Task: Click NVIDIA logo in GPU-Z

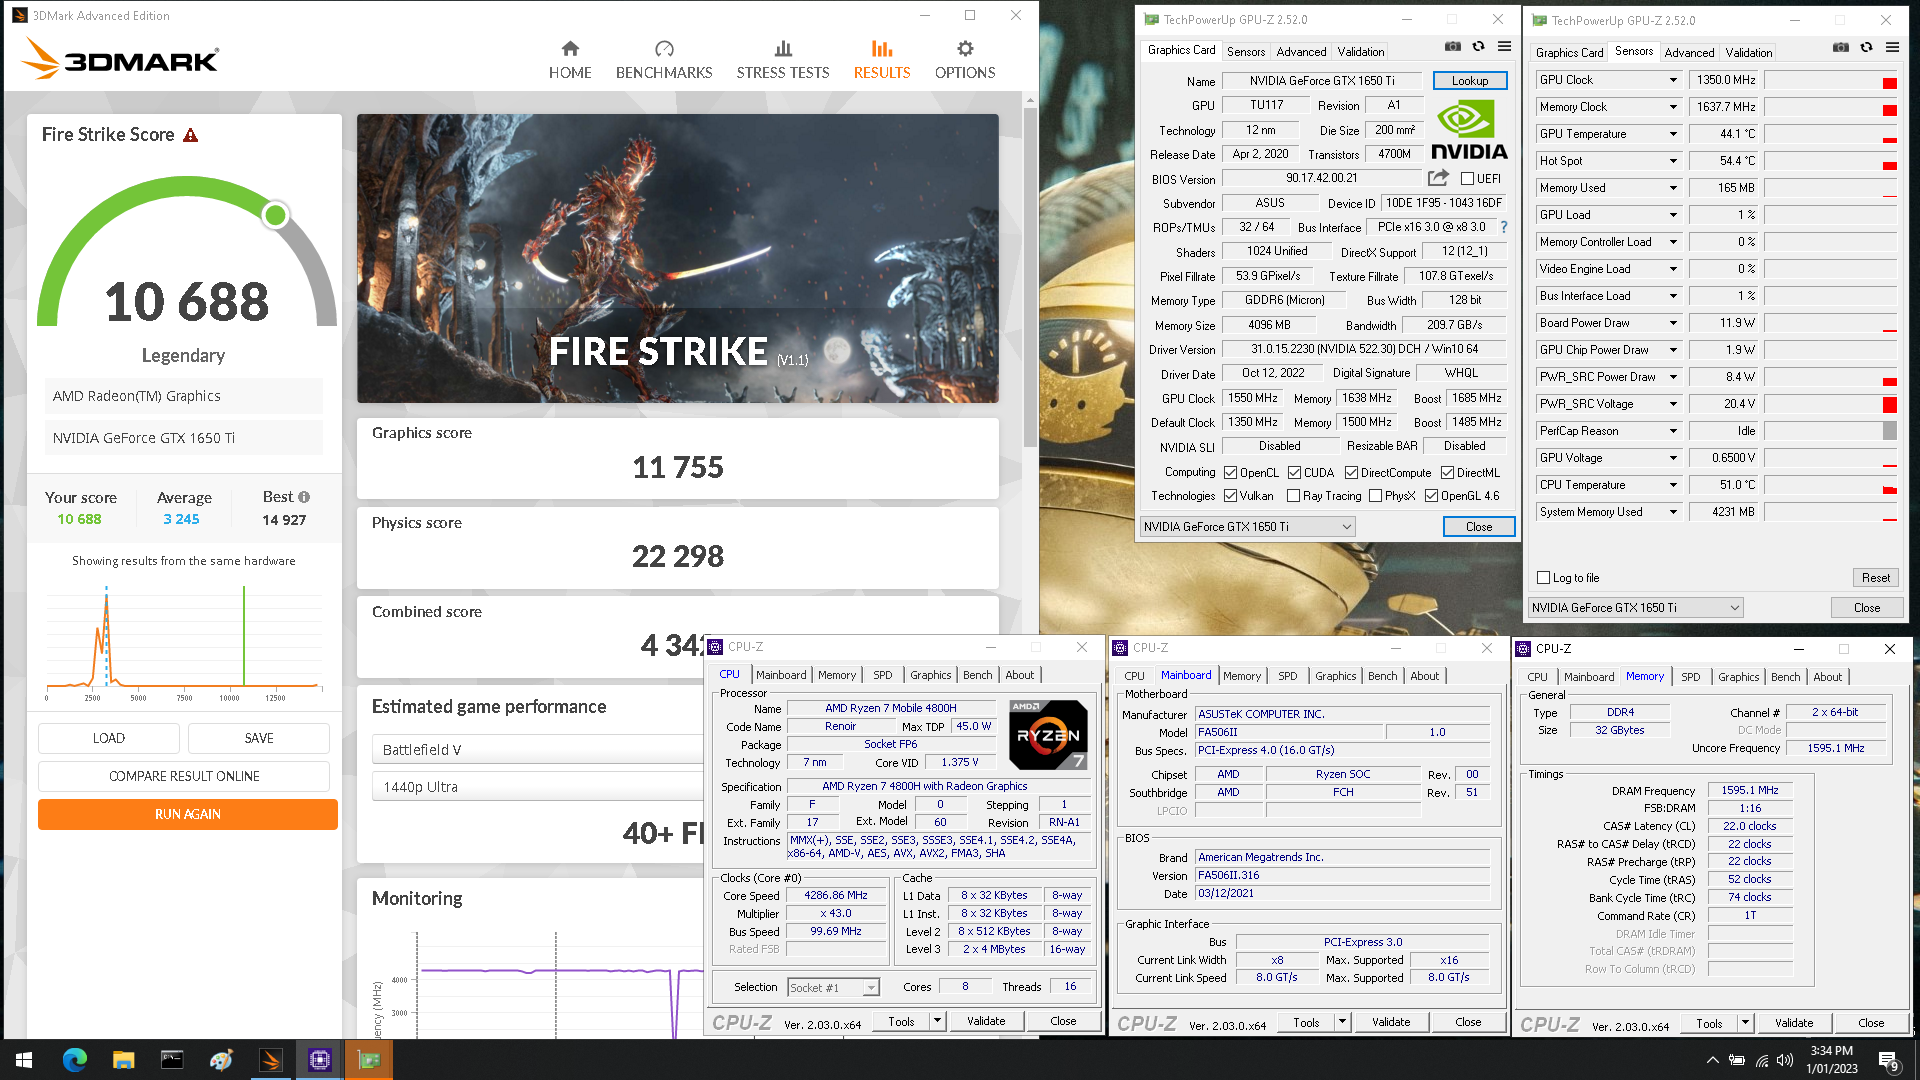Action: [x=1469, y=131]
